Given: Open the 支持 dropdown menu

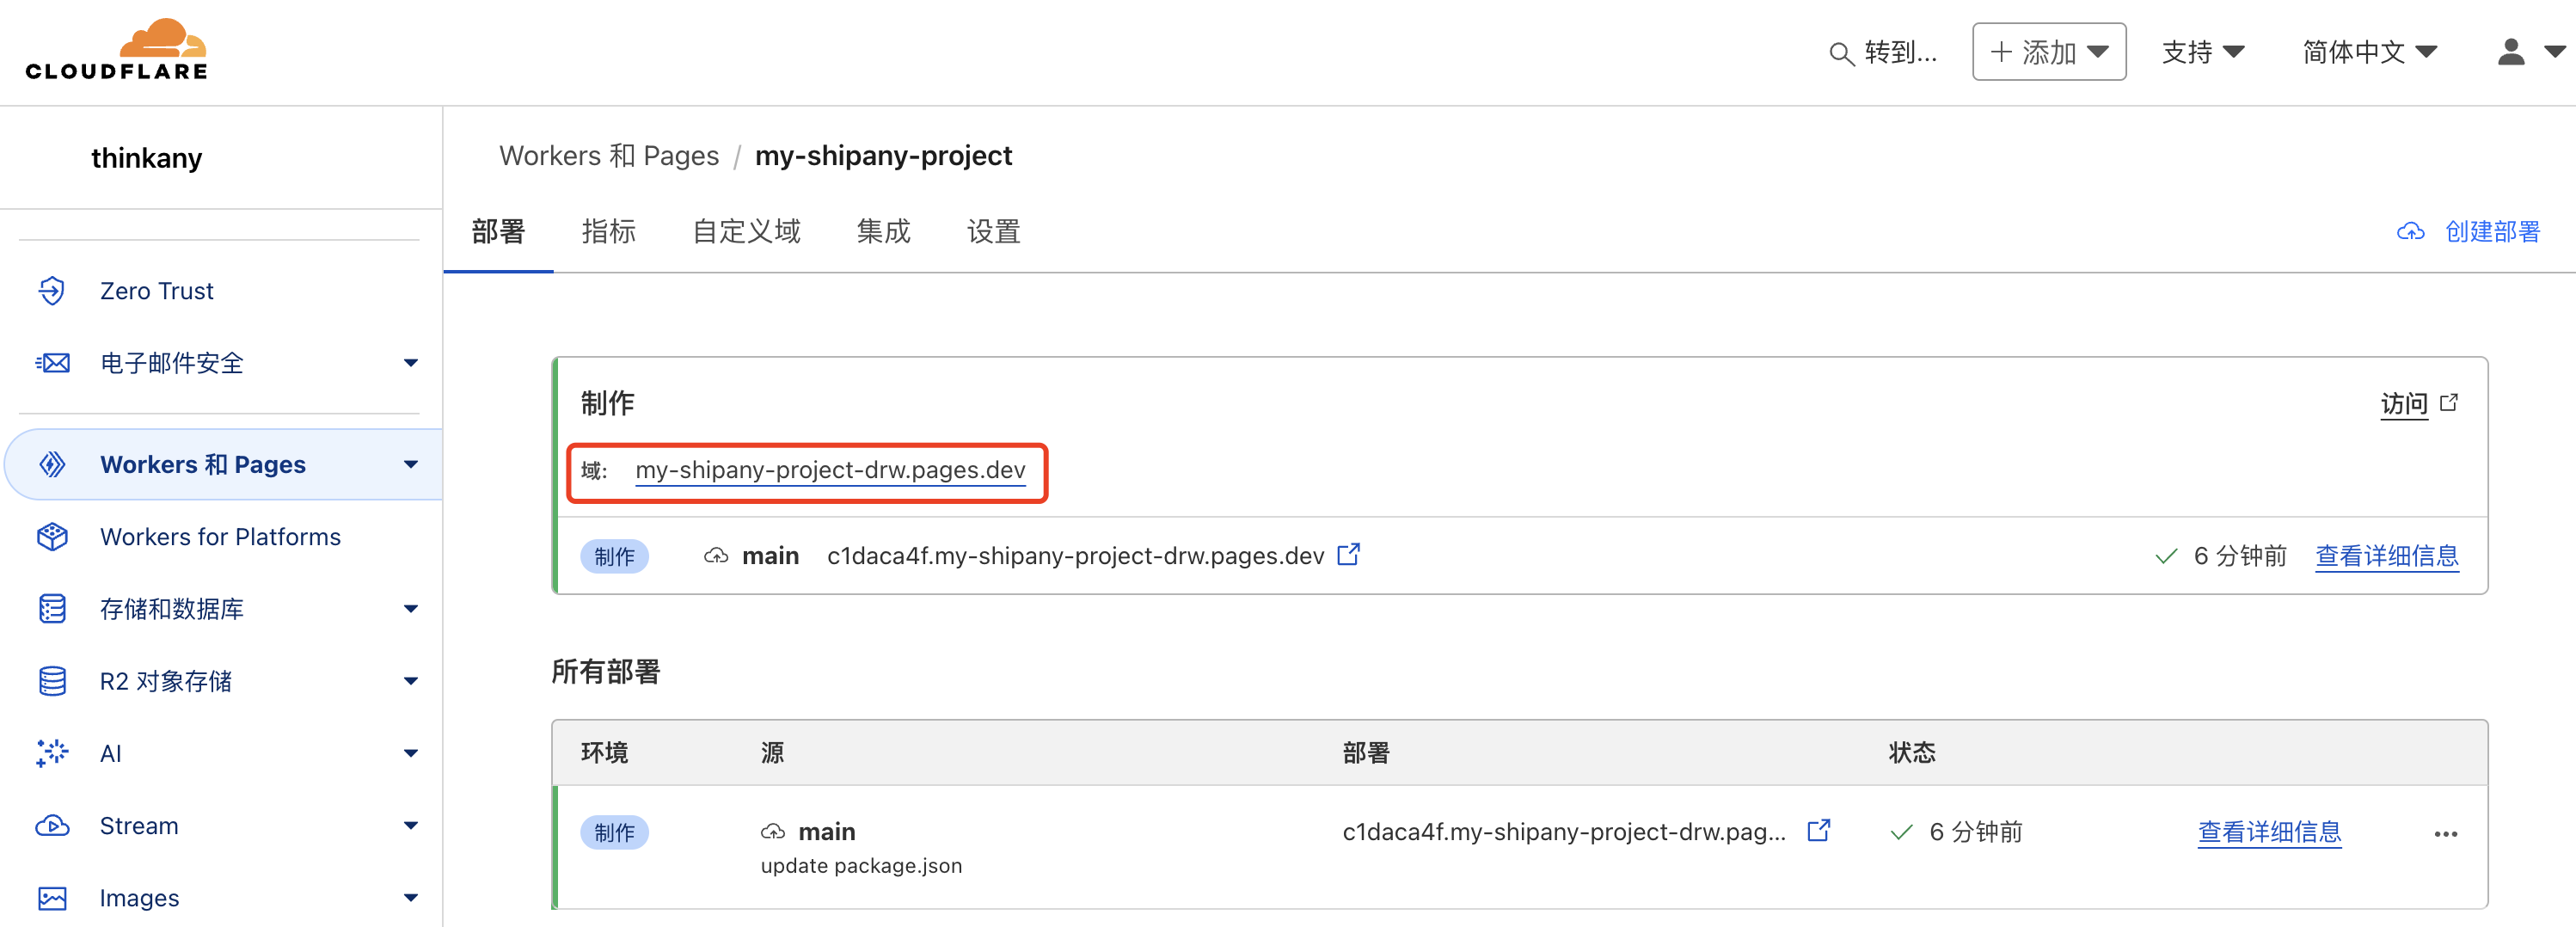Looking at the screenshot, I should point(2203,52).
